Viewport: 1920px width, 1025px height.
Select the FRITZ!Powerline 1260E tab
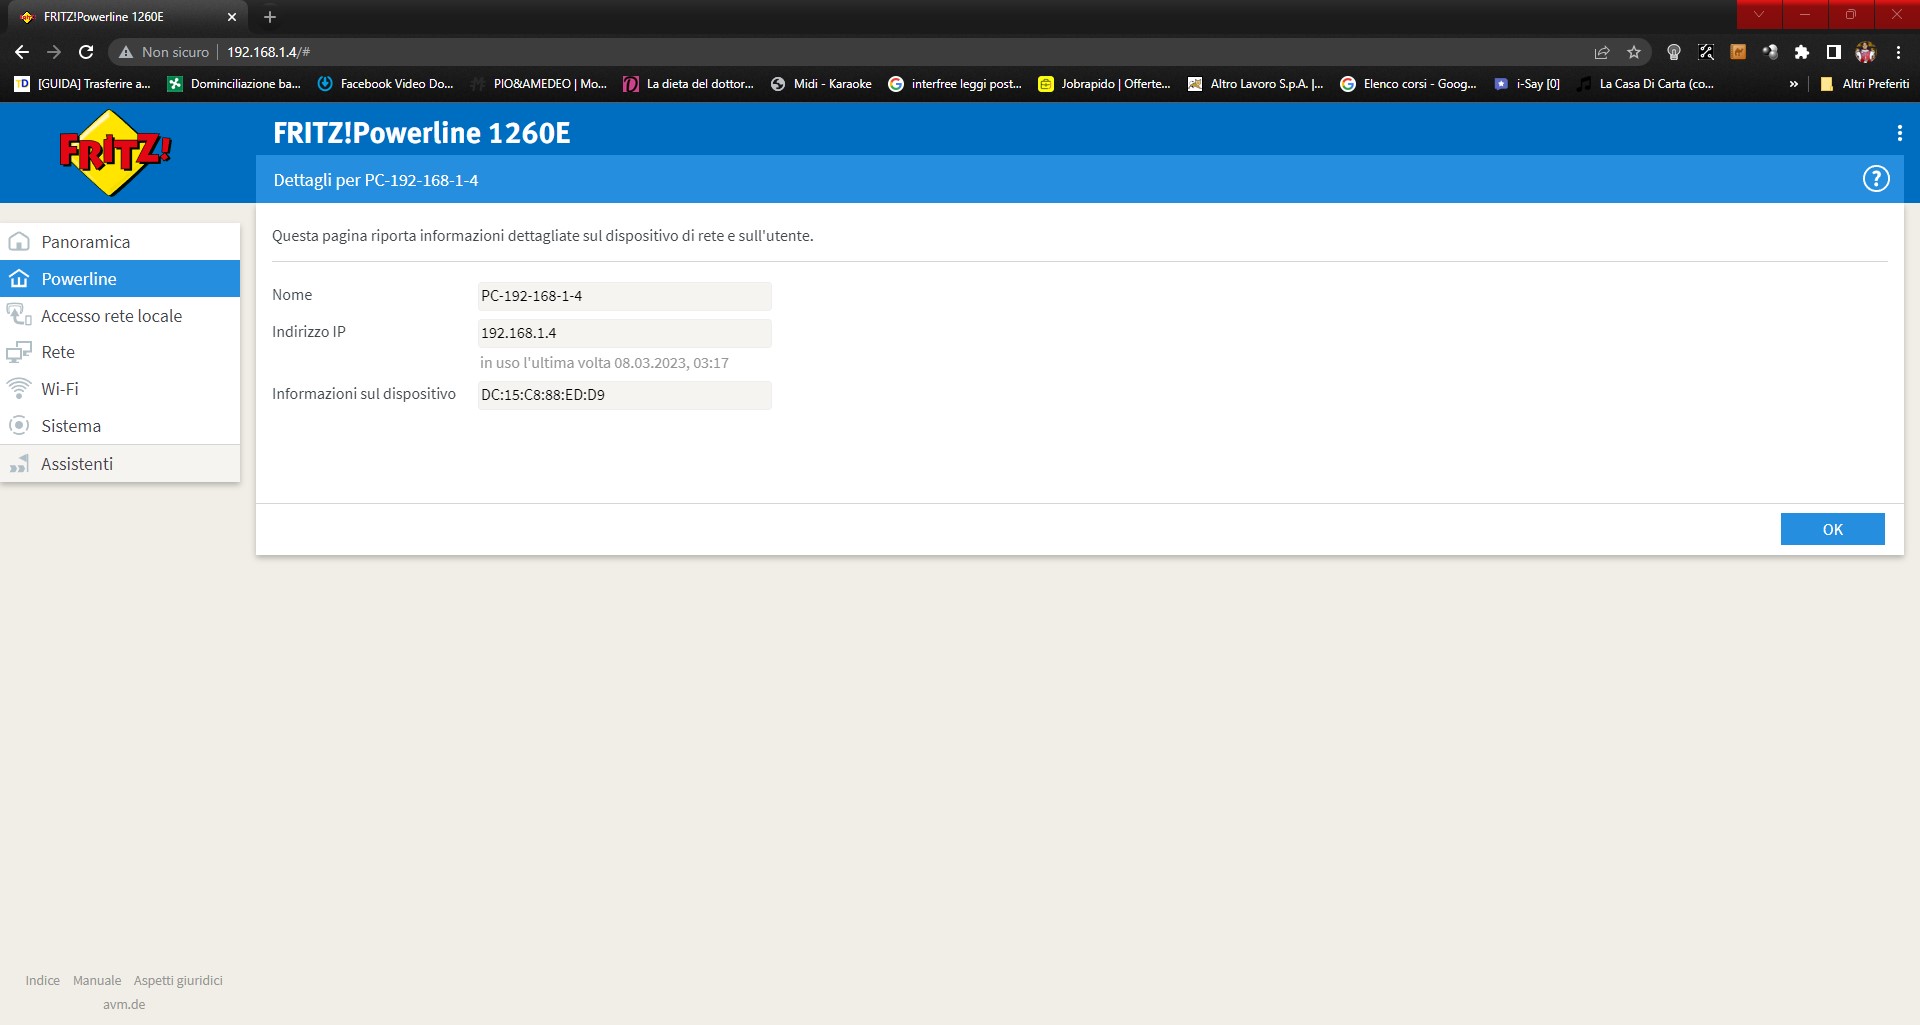point(128,17)
